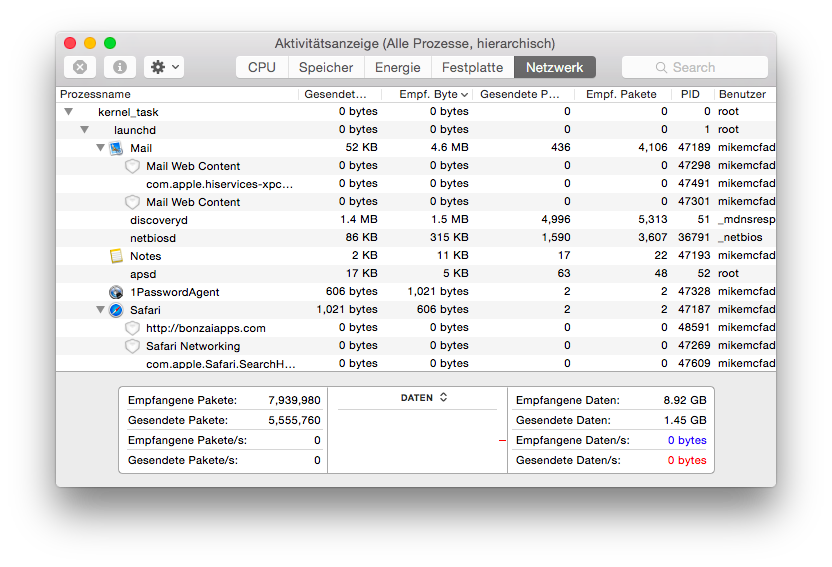Viewport: 832px width, 567px height.
Task: Open the DATEN graph selector popup
Action: (x=424, y=398)
